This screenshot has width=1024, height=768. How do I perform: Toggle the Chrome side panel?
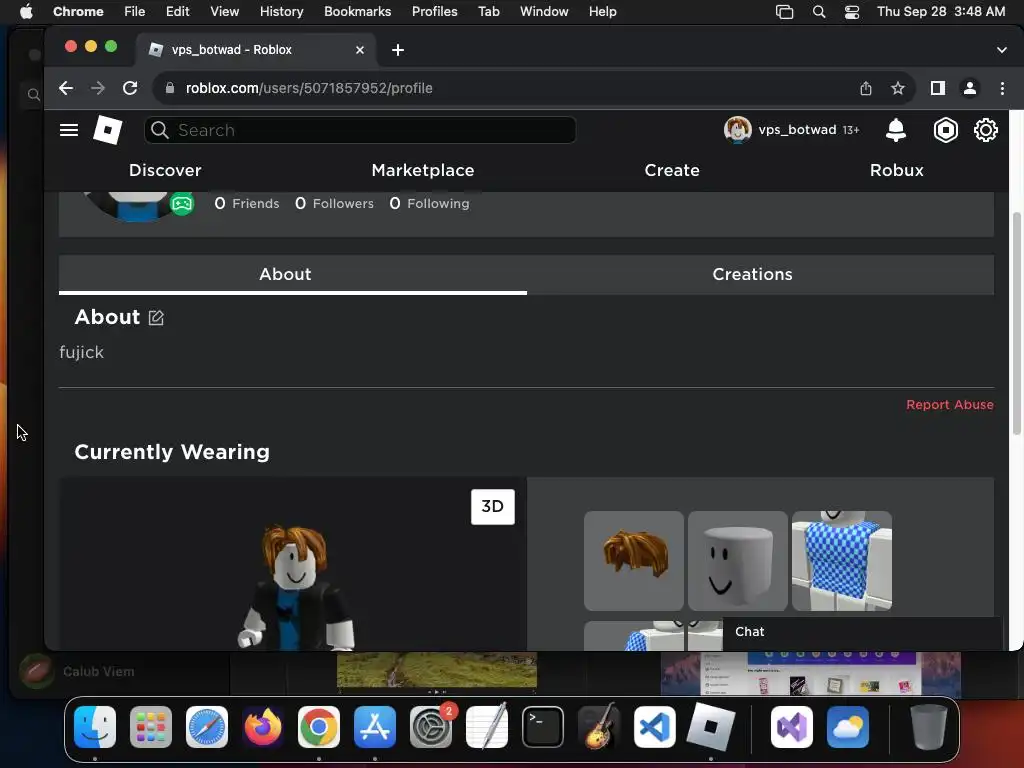937,88
